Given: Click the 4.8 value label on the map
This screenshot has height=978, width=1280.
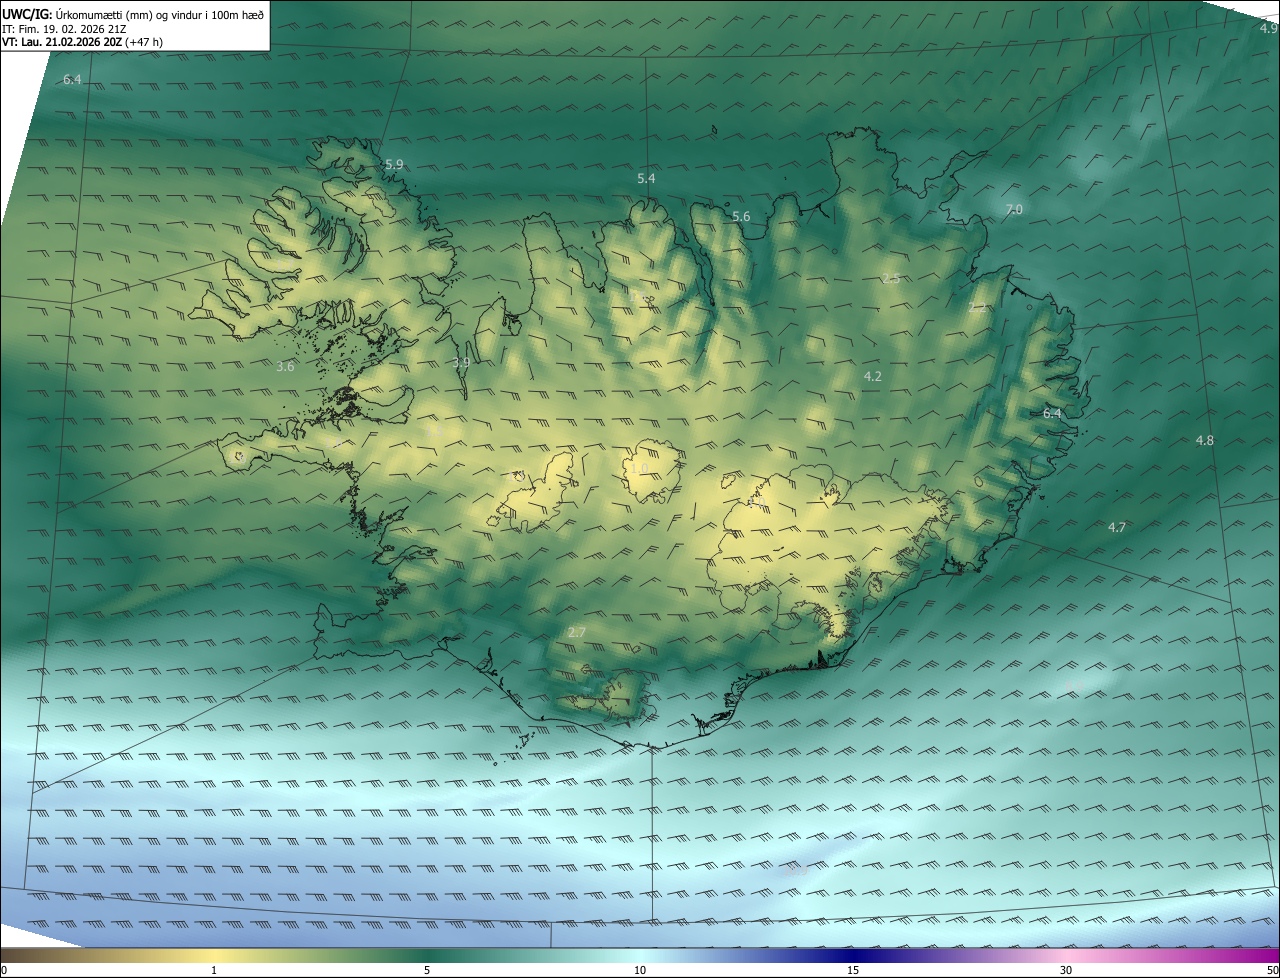Looking at the screenshot, I should tap(1205, 440).
